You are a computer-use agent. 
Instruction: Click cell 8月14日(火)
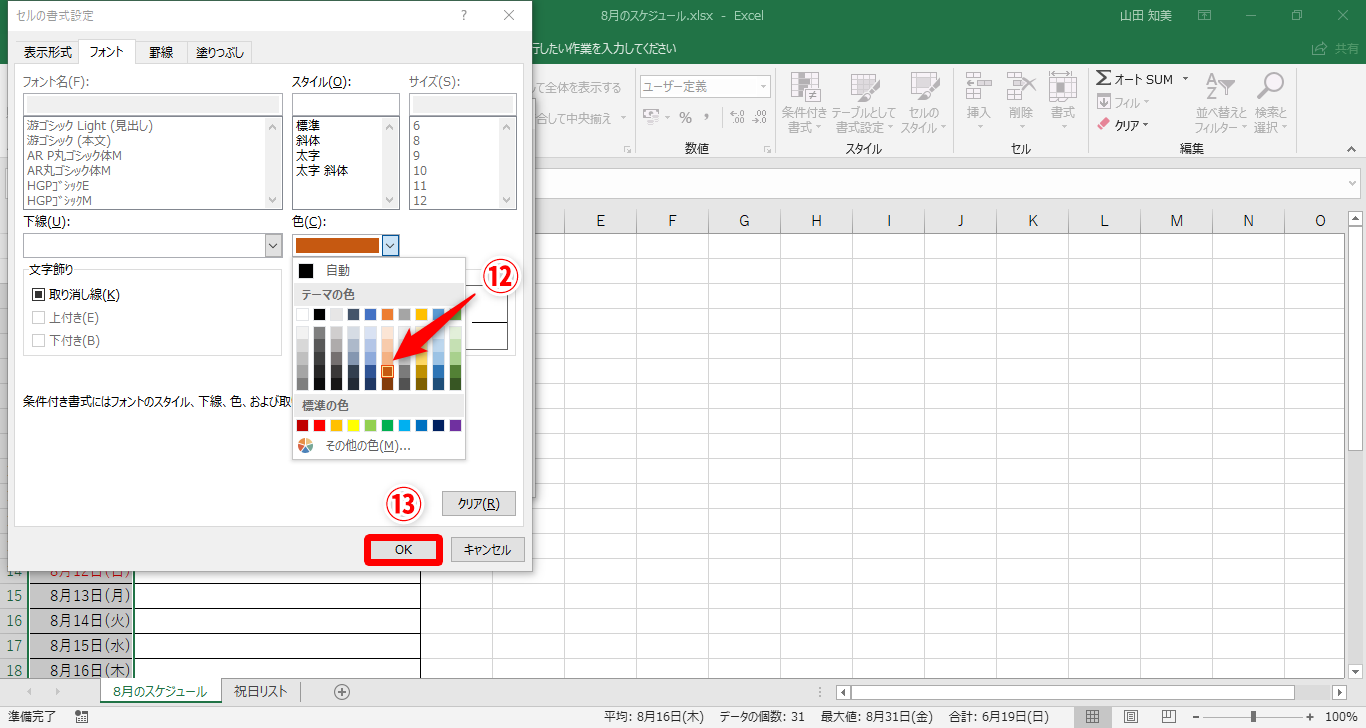click(x=82, y=621)
